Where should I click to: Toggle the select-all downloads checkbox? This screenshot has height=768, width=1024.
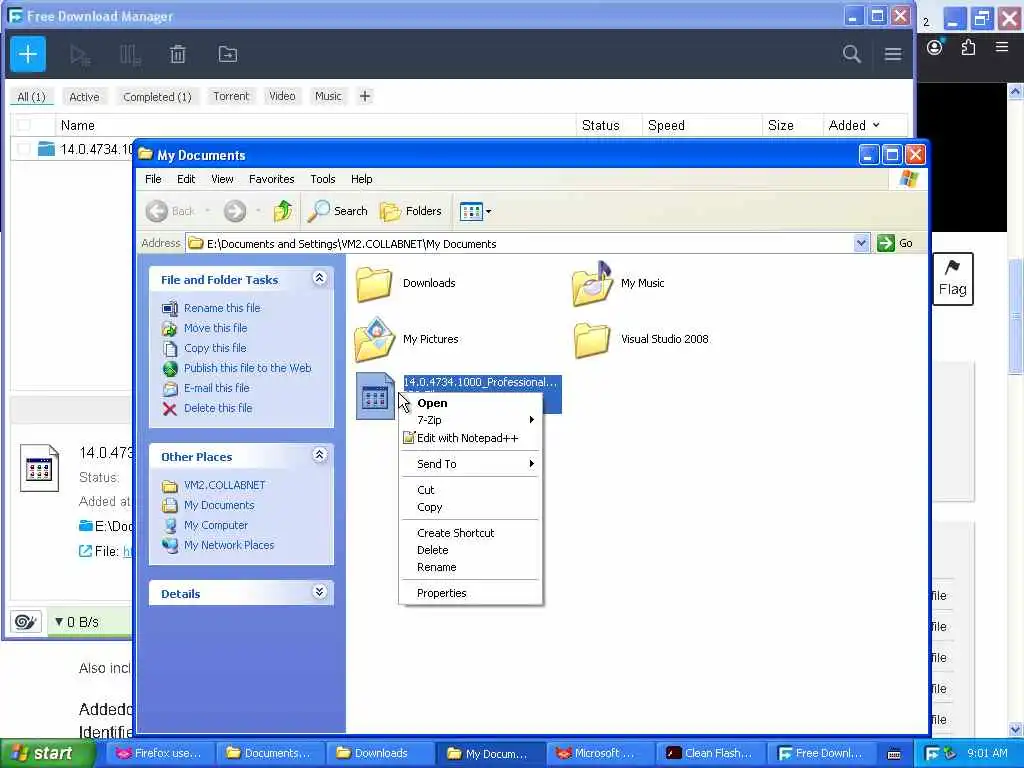click(x=24, y=125)
